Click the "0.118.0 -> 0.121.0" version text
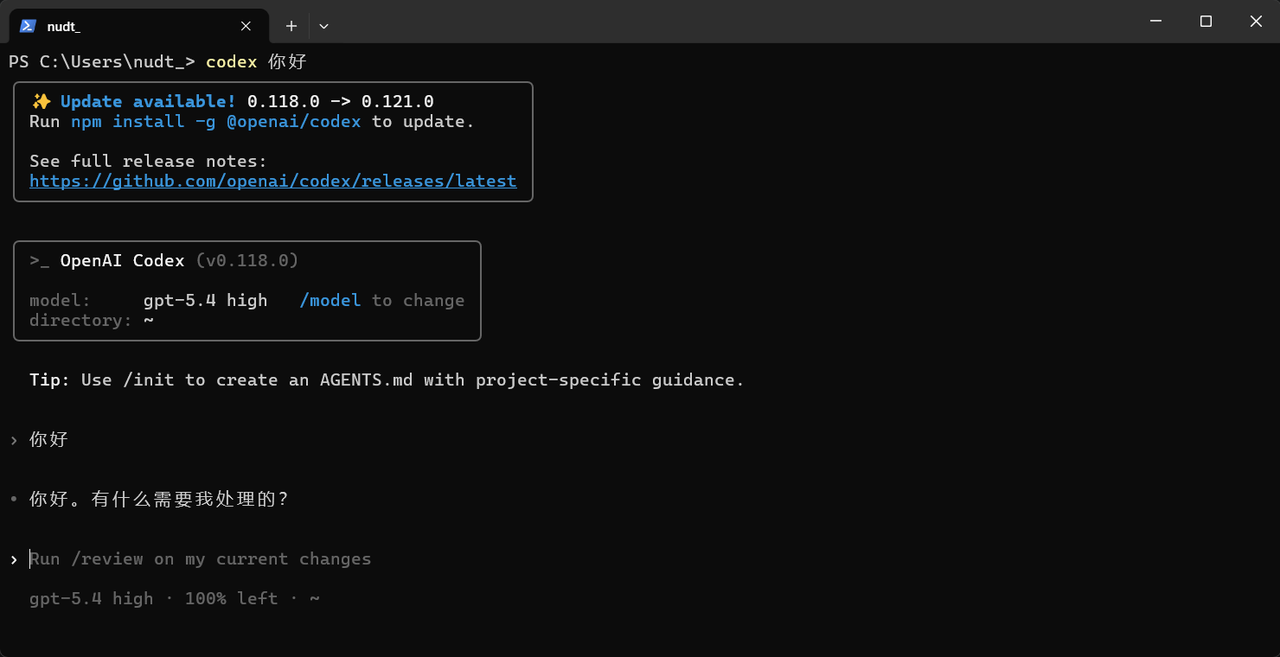 340,101
